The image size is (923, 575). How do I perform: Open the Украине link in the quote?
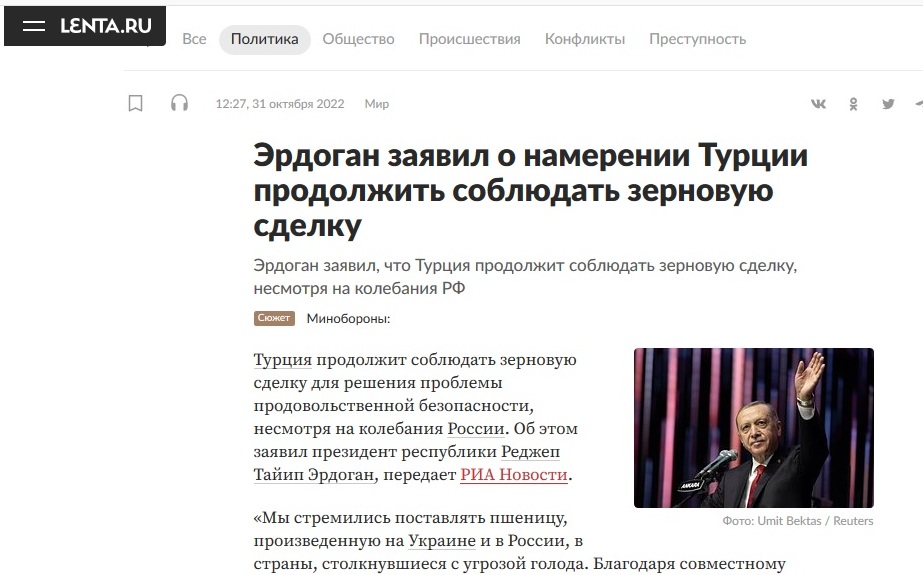[442, 540]
